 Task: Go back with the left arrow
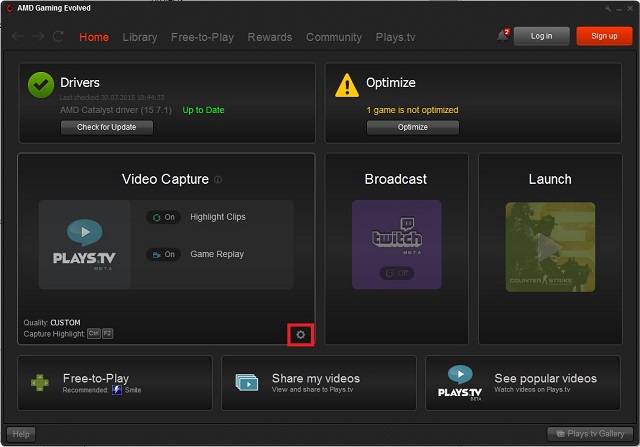tap(18, 36)
